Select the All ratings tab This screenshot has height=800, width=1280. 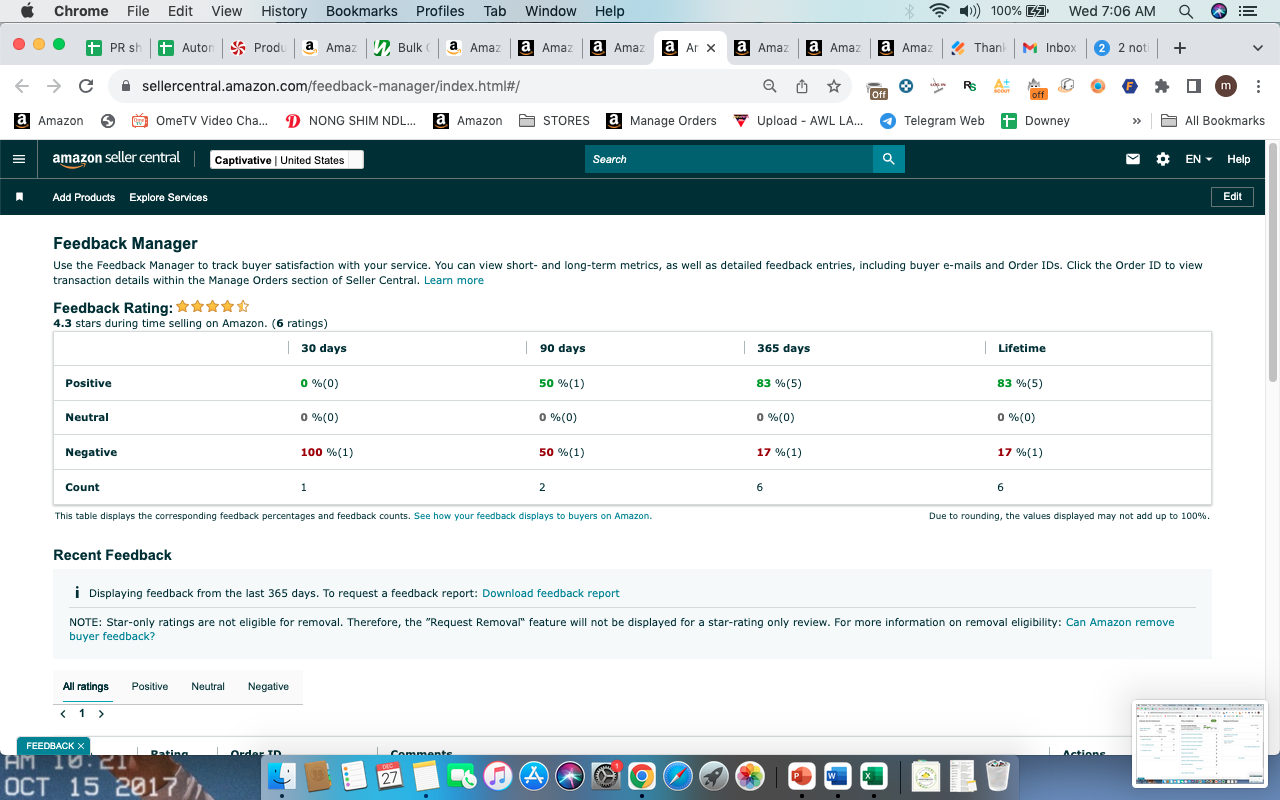[x=86, y=687]
